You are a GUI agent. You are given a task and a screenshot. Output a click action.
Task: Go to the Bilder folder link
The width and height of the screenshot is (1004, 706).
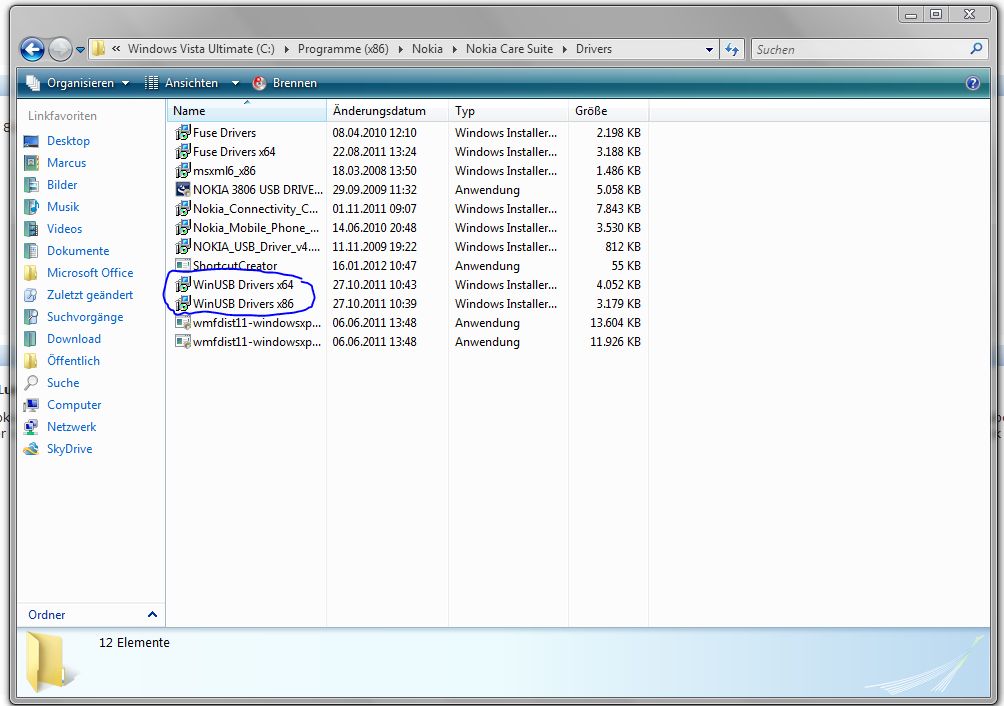coord(61,184)
